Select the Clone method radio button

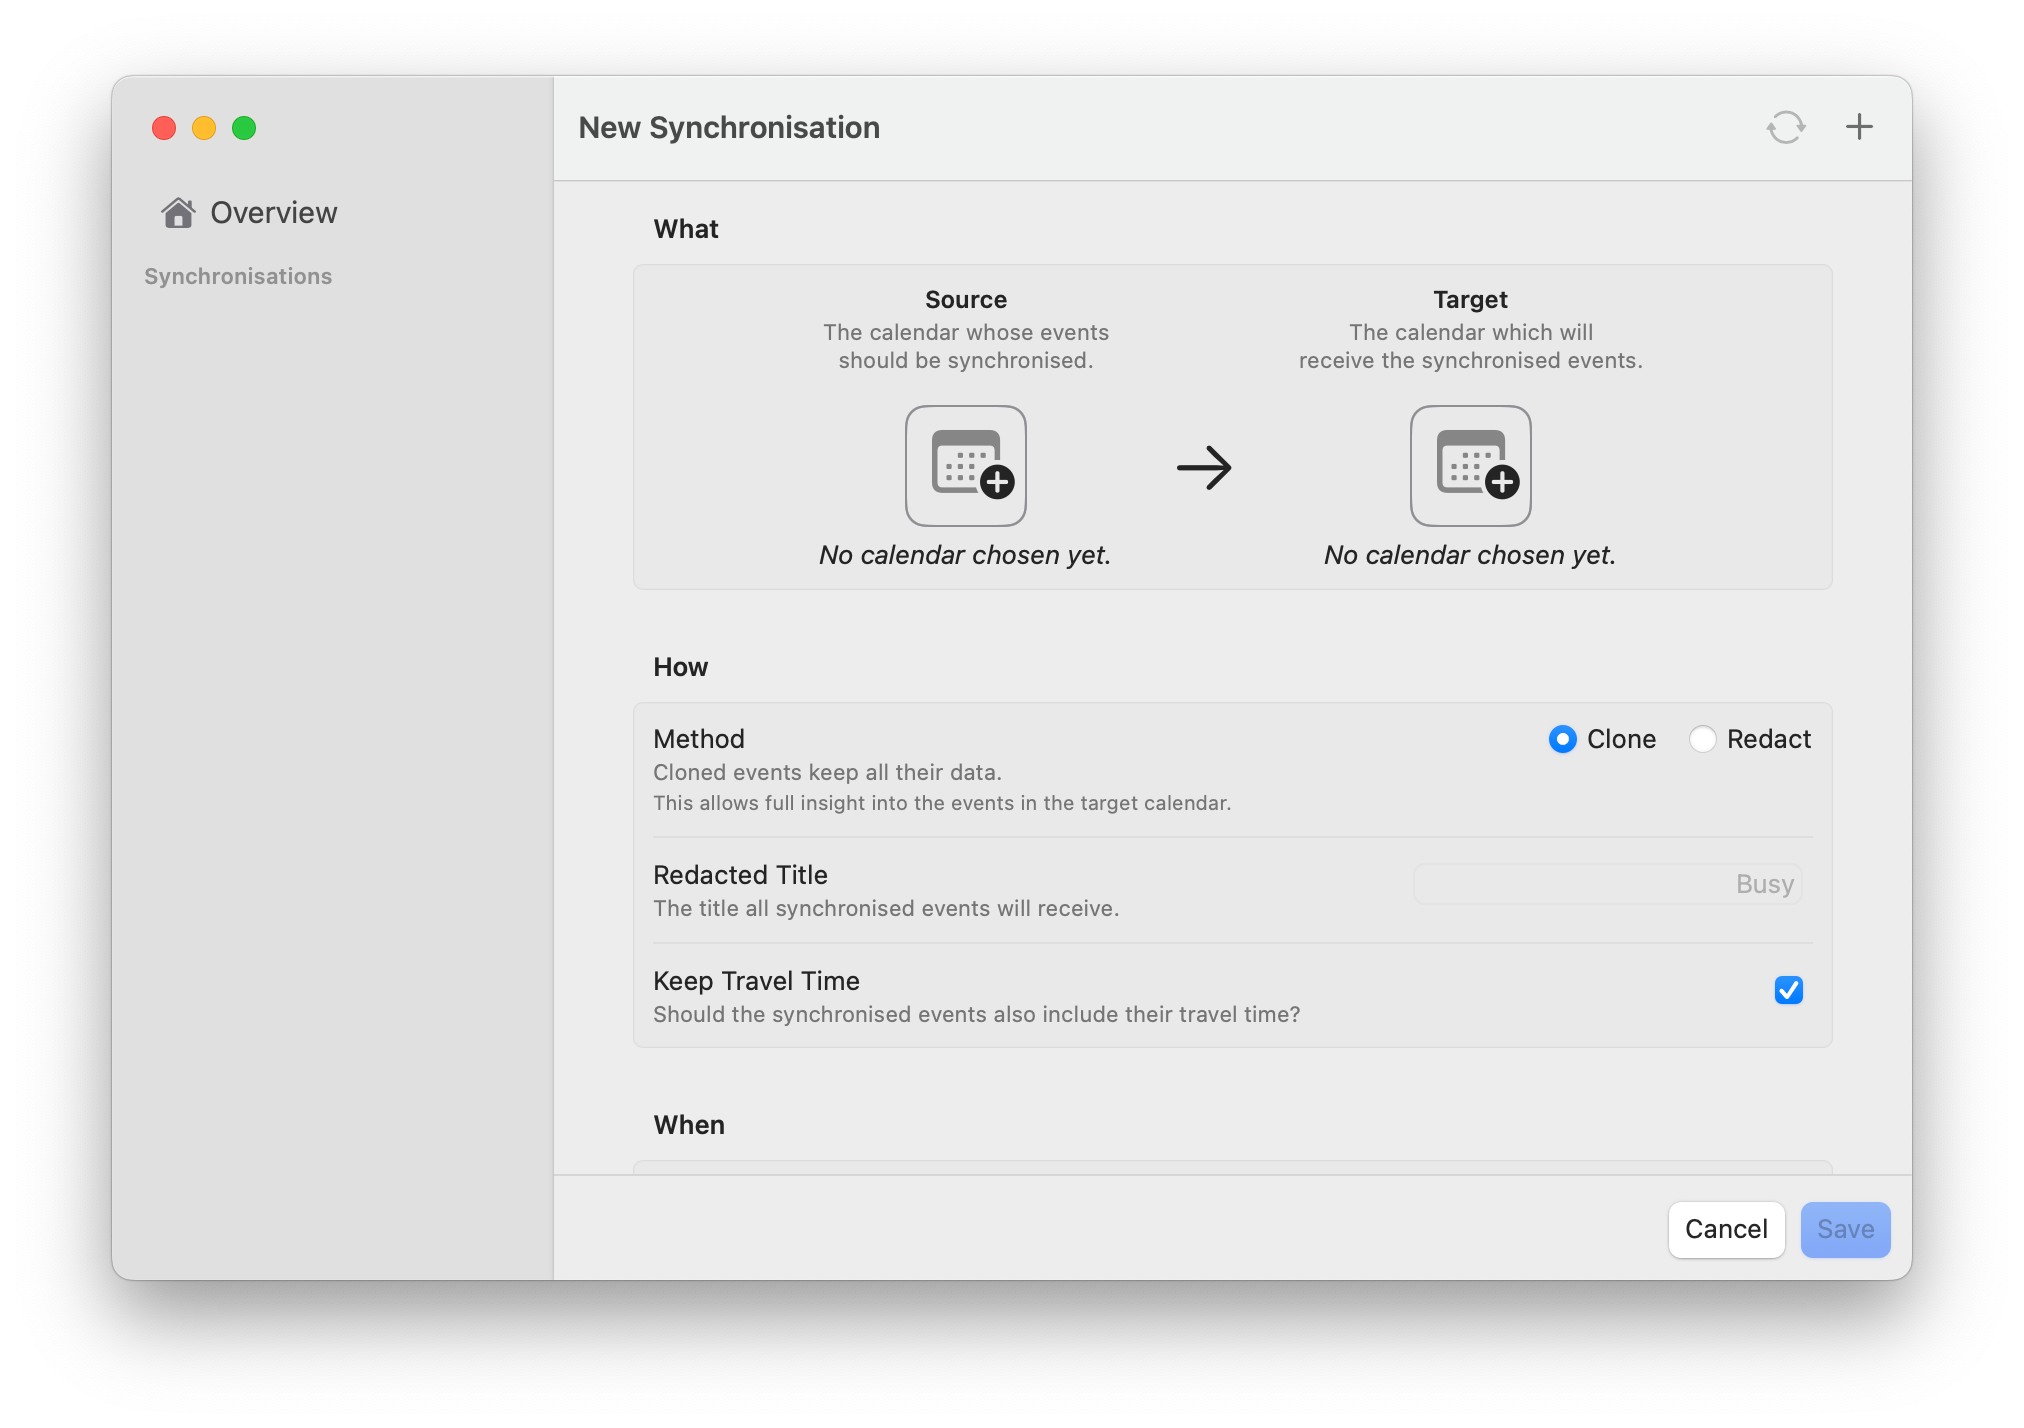[1563, 739]
